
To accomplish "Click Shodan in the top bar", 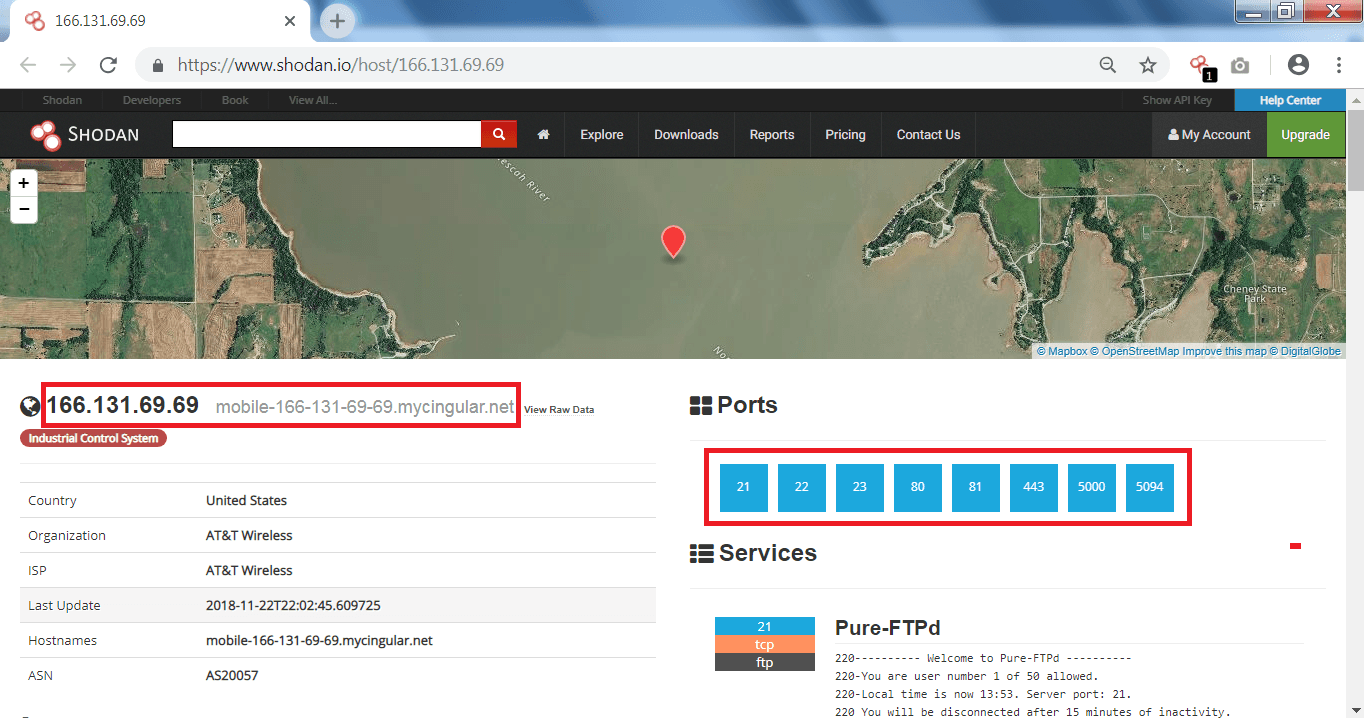I will click(63, 100).
